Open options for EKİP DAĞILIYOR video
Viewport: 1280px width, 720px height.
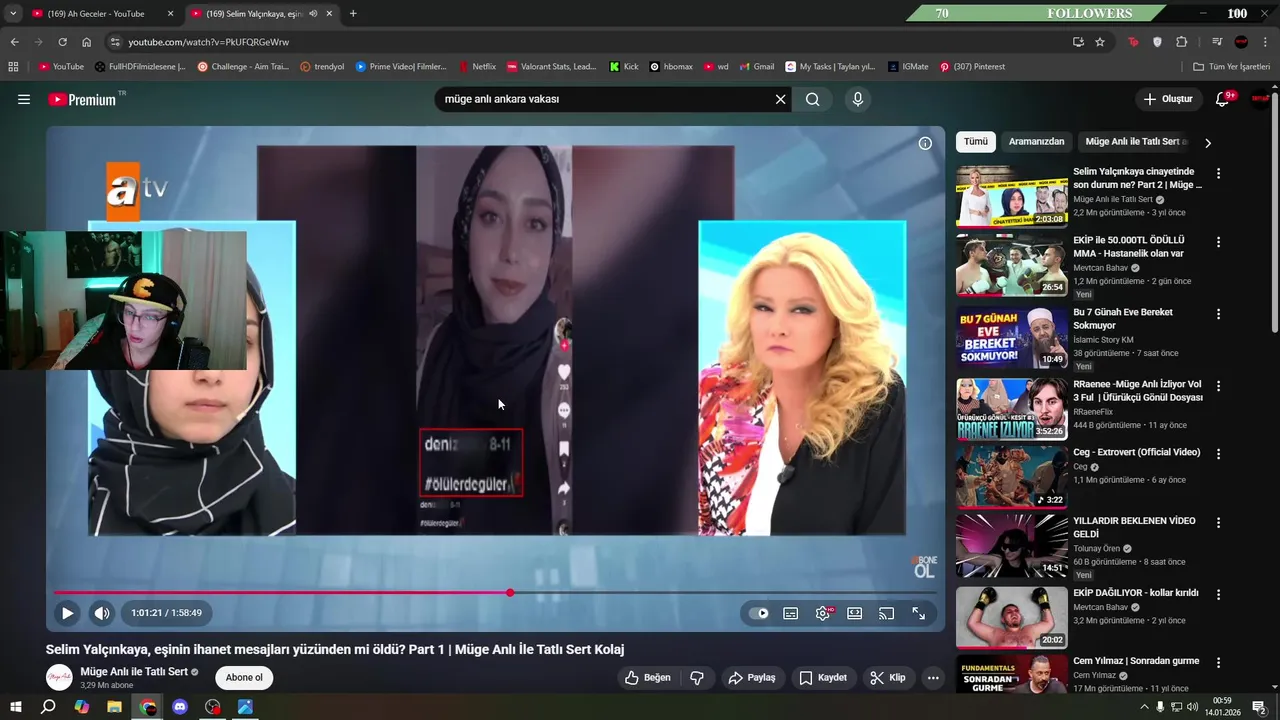pyautogui.click(x=1218, y=594)
